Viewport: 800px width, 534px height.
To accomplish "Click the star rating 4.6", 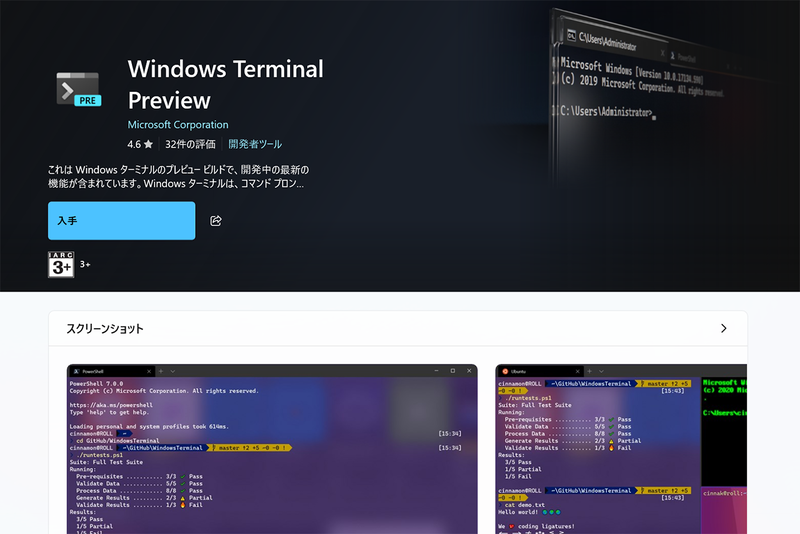I will pyautogui.click(x=140, y=144).
